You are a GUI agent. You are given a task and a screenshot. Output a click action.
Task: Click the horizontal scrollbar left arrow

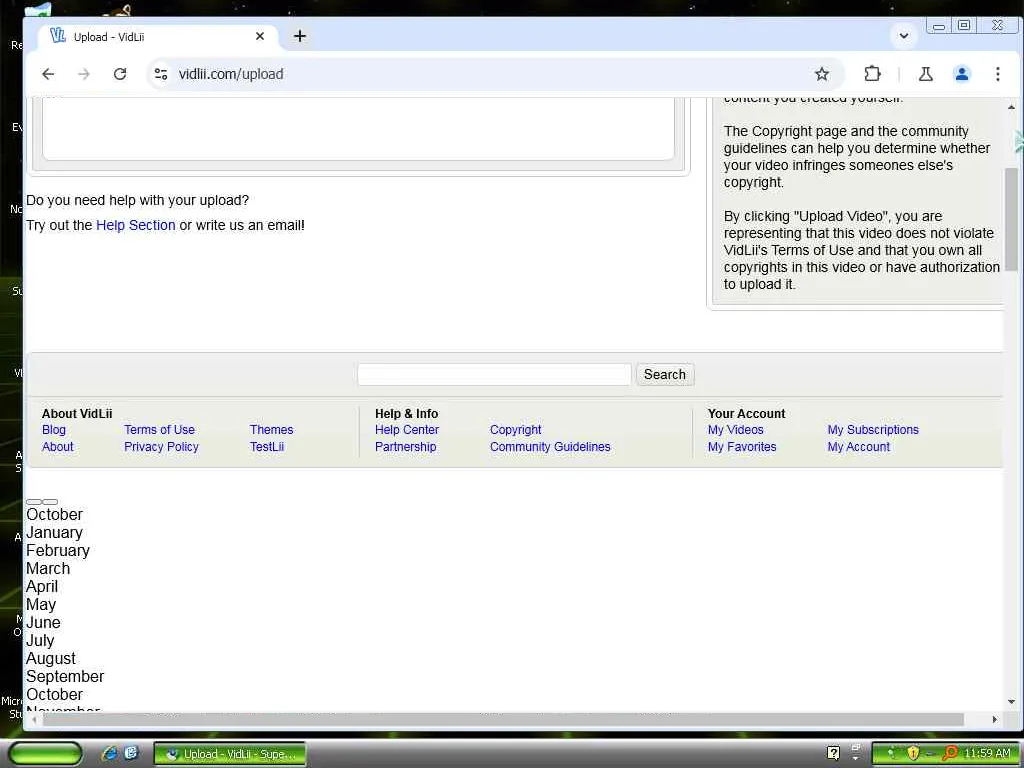click(x=34, y=719)
